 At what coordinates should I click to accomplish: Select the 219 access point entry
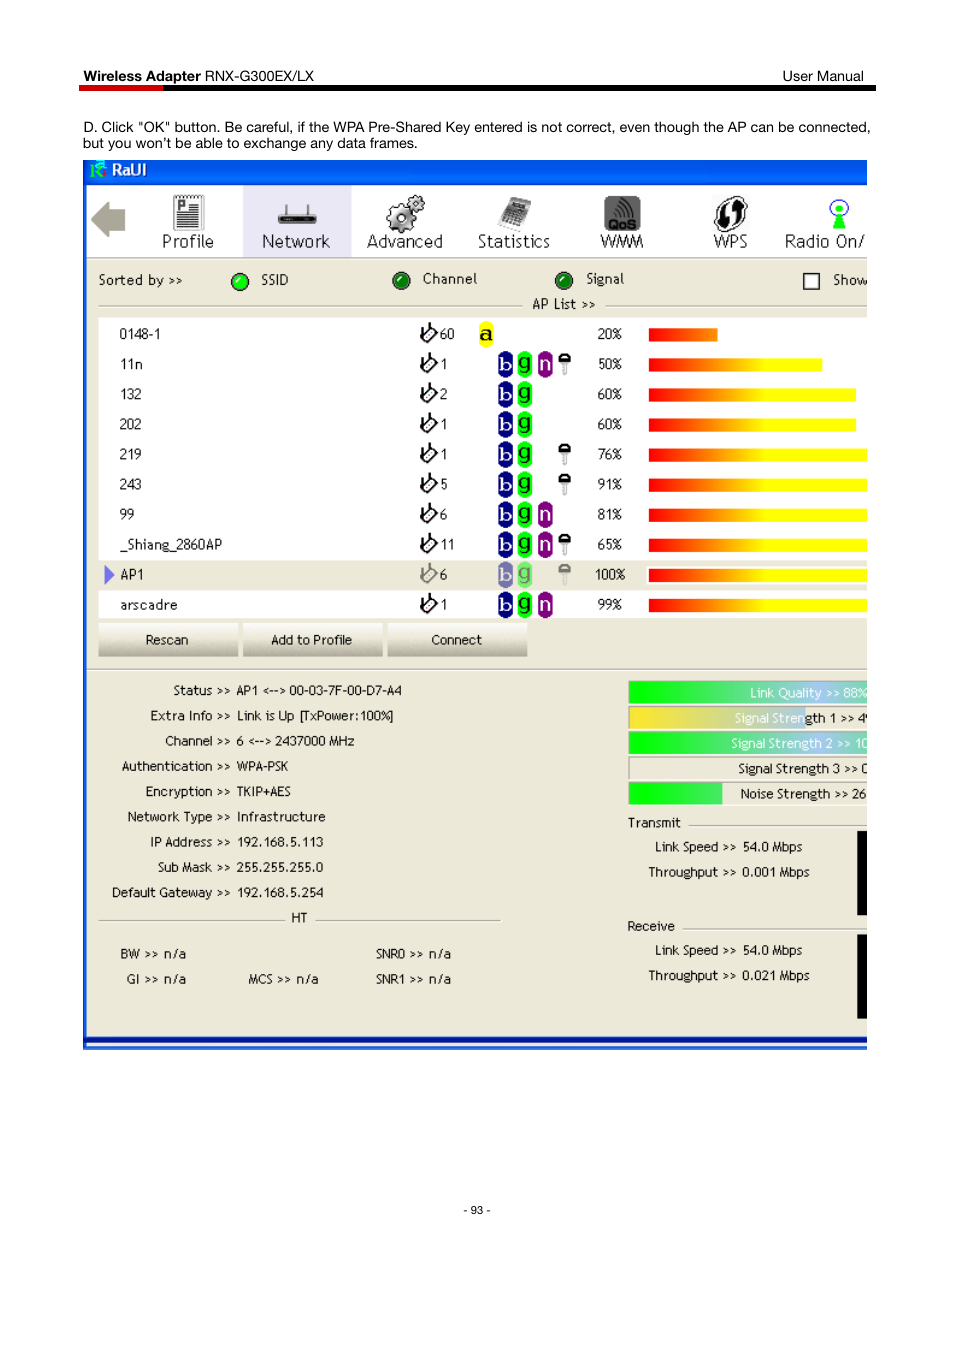pyautogui.click(x=483, y=454)
